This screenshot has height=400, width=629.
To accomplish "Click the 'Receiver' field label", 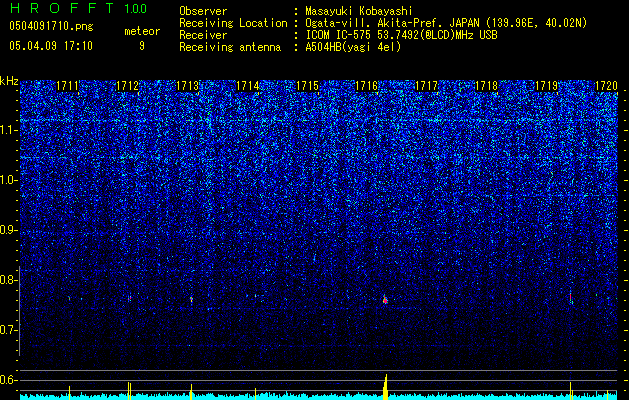I will point(203,35).
